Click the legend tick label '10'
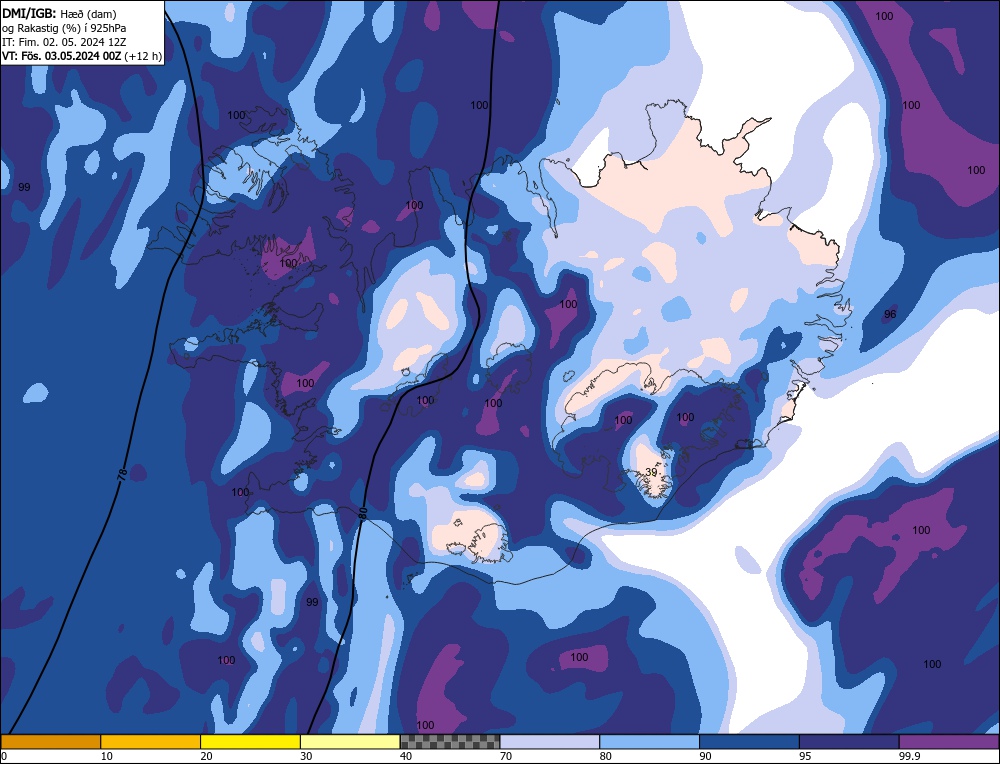 coord(107,756)
